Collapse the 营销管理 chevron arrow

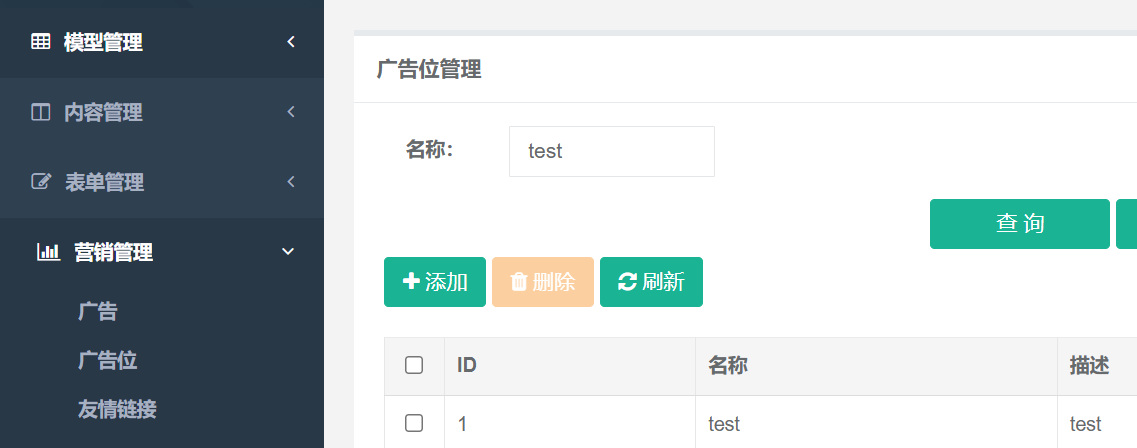[x=288, y=252]
